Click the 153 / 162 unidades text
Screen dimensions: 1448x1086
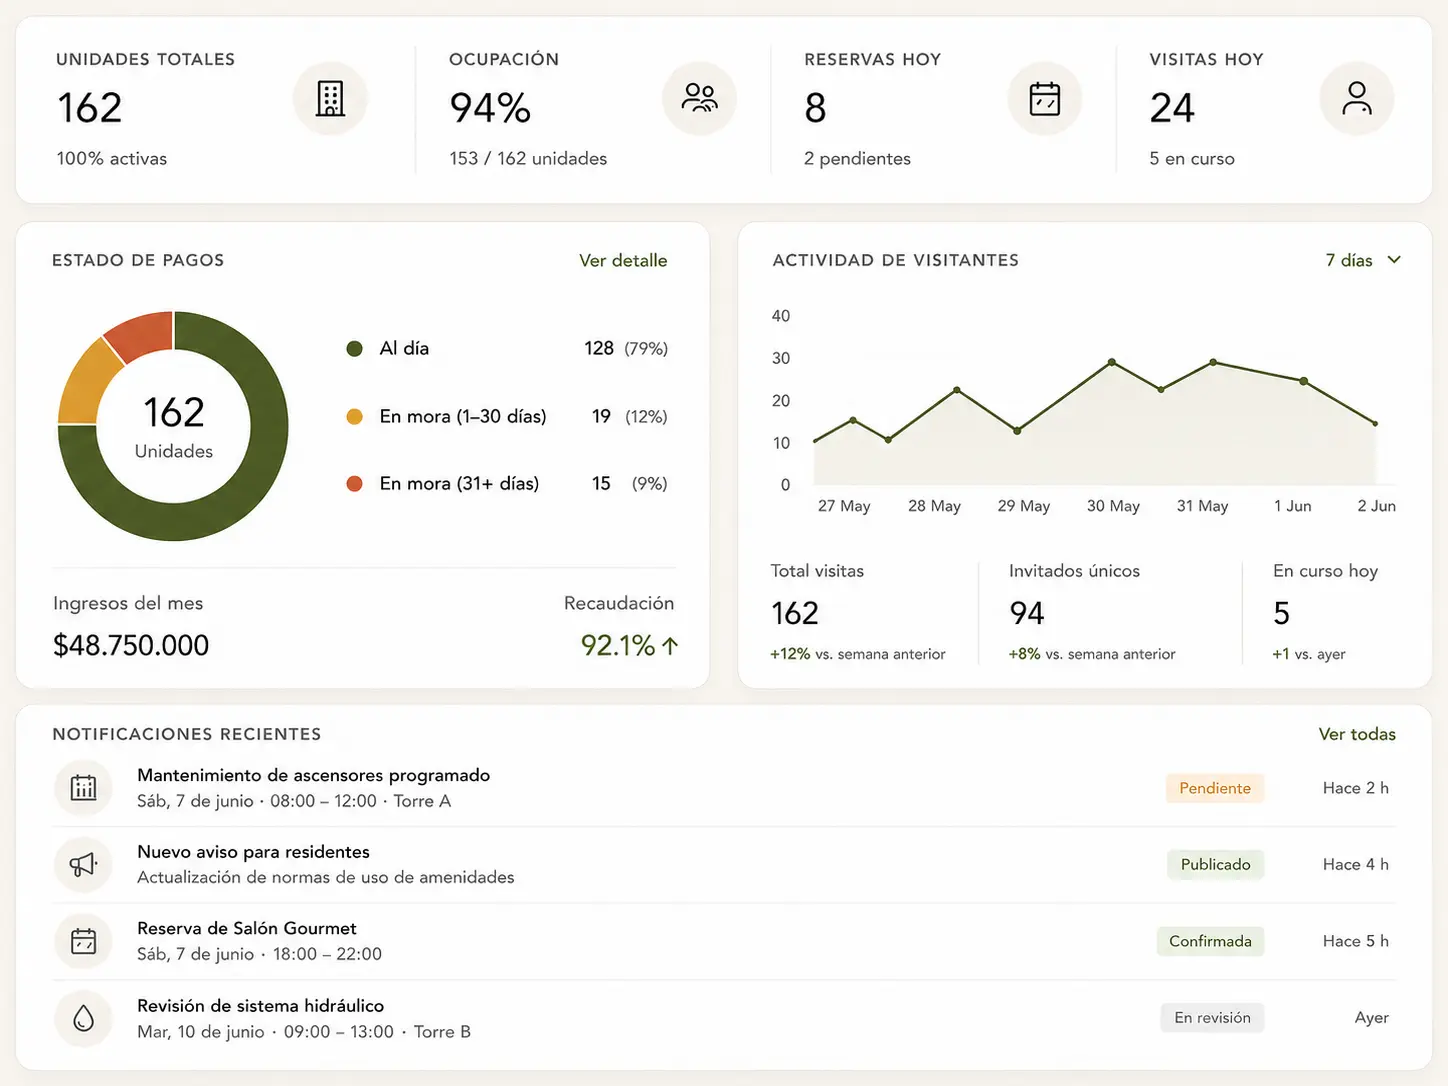pos(528,158)
